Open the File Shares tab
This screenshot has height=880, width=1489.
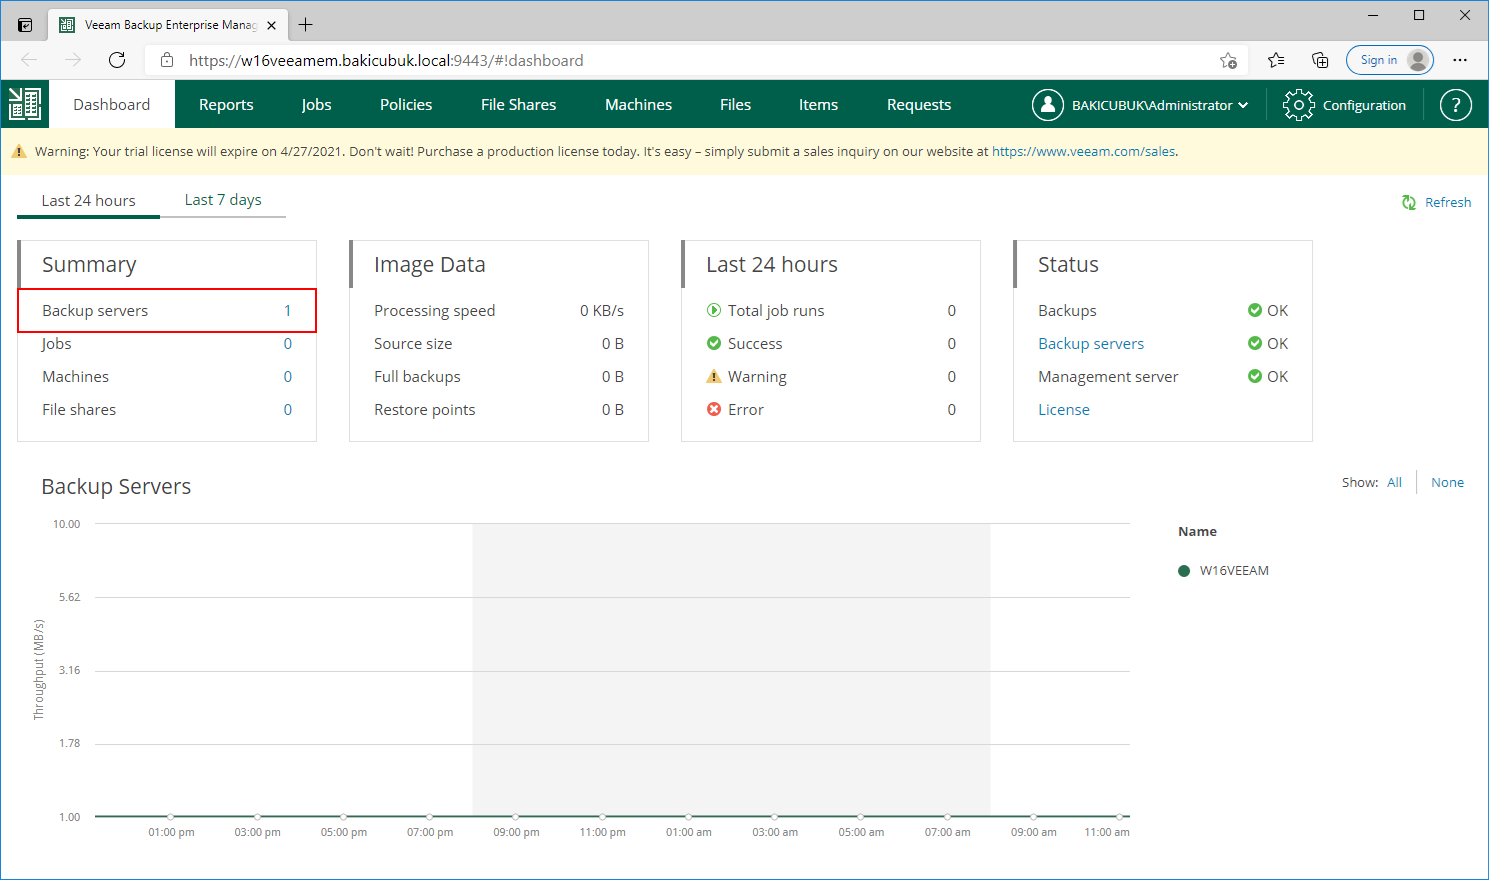[518, 104]
